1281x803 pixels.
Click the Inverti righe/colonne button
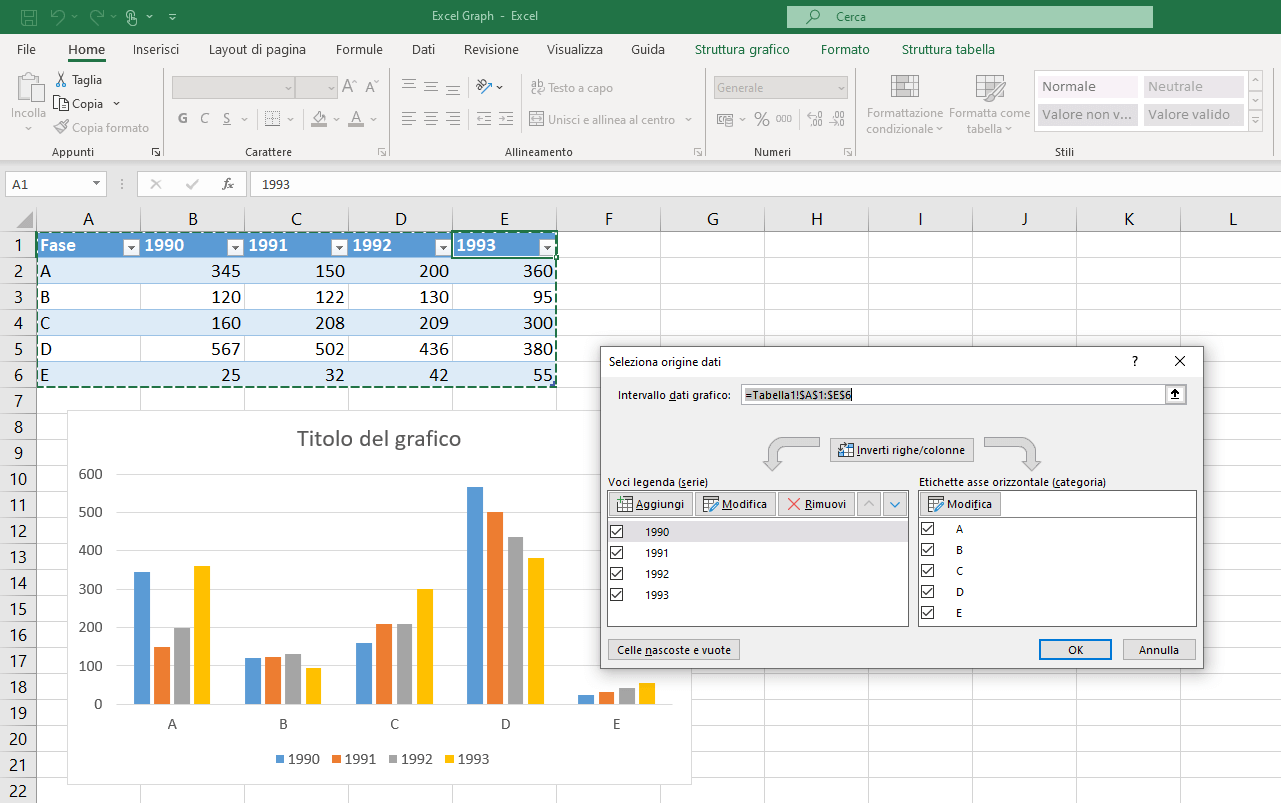(x=902, y=450)
